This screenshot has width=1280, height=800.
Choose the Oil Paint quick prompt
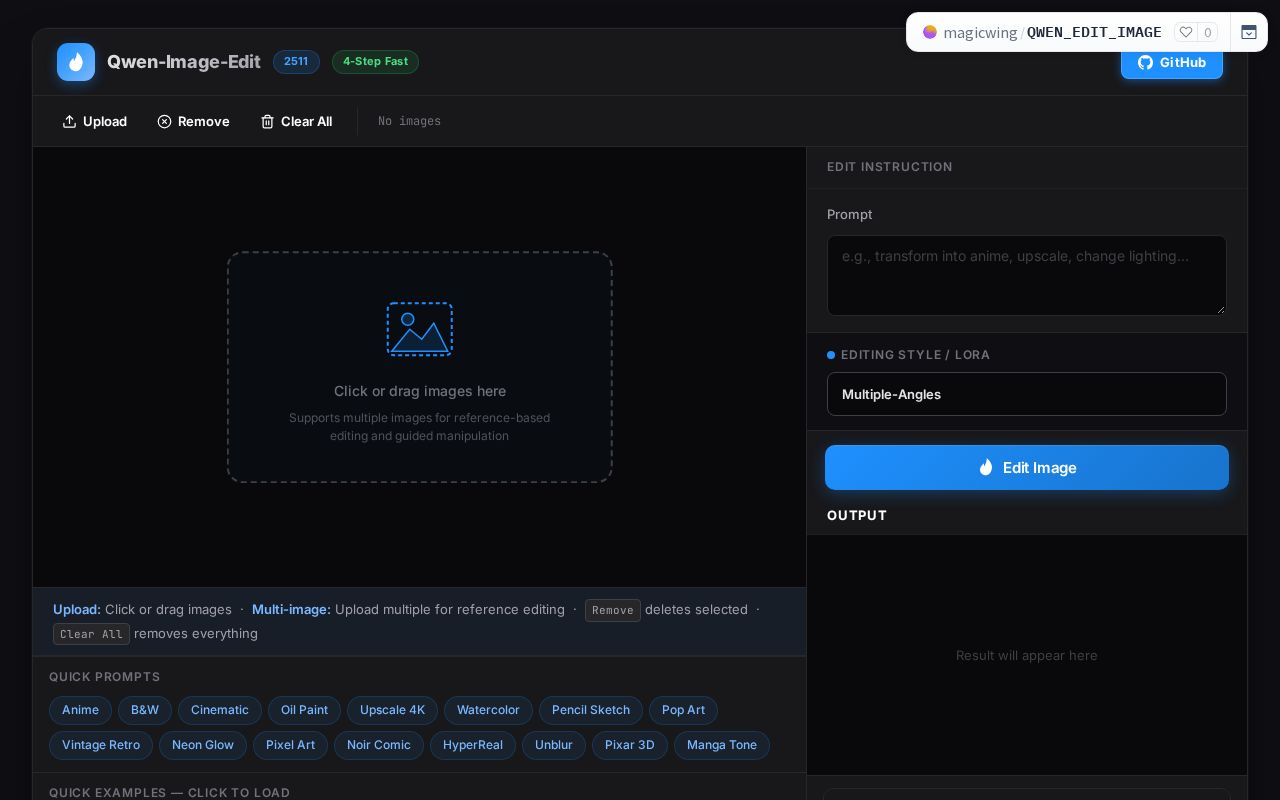(x=304, y=710)
